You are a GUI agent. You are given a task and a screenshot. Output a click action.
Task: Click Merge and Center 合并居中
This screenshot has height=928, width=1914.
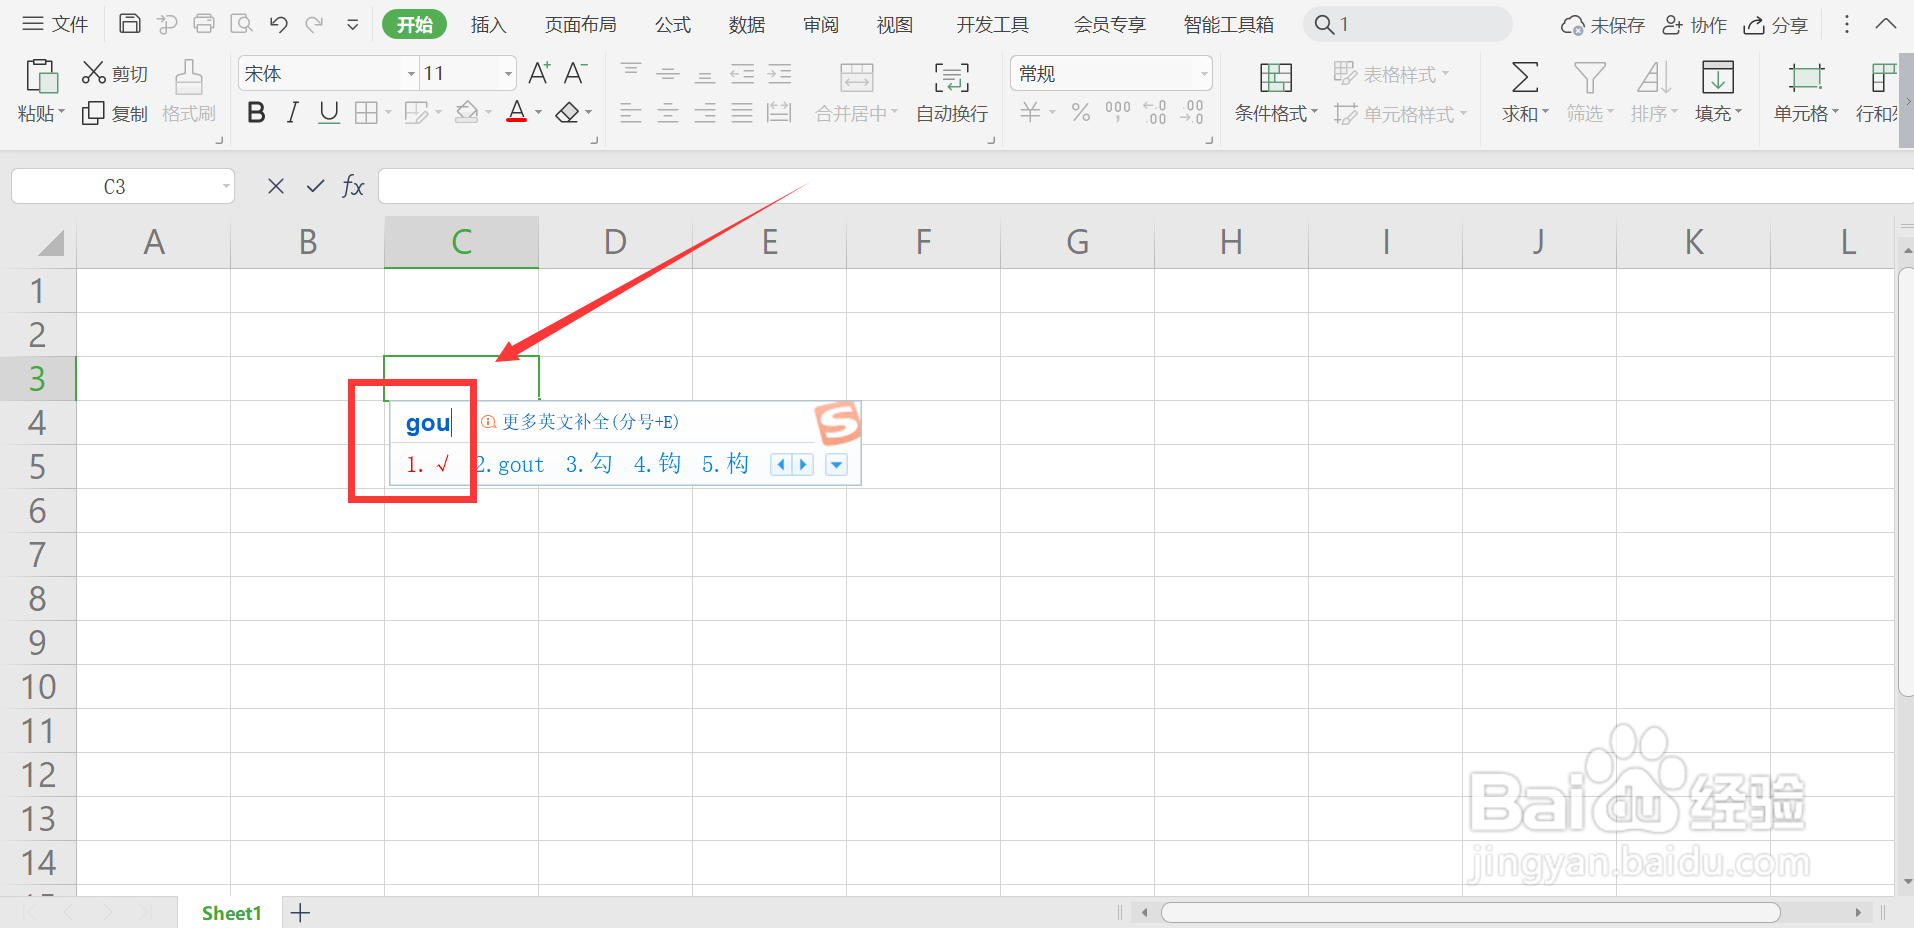pos(857,91)
